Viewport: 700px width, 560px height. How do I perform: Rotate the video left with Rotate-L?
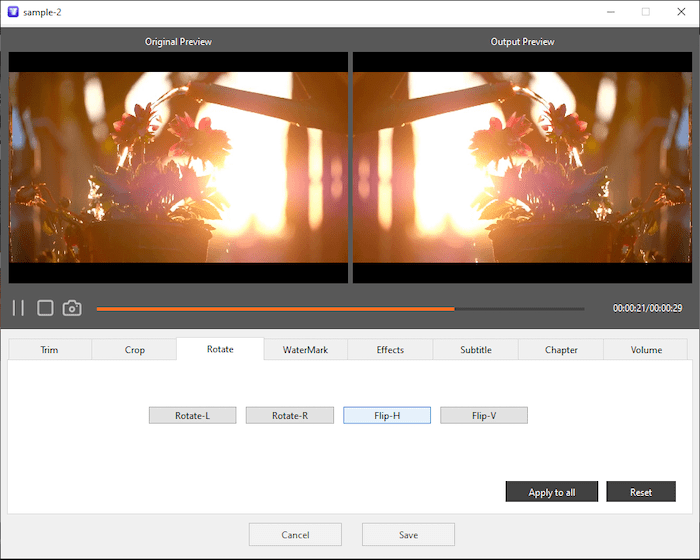[x=192, y=415]
